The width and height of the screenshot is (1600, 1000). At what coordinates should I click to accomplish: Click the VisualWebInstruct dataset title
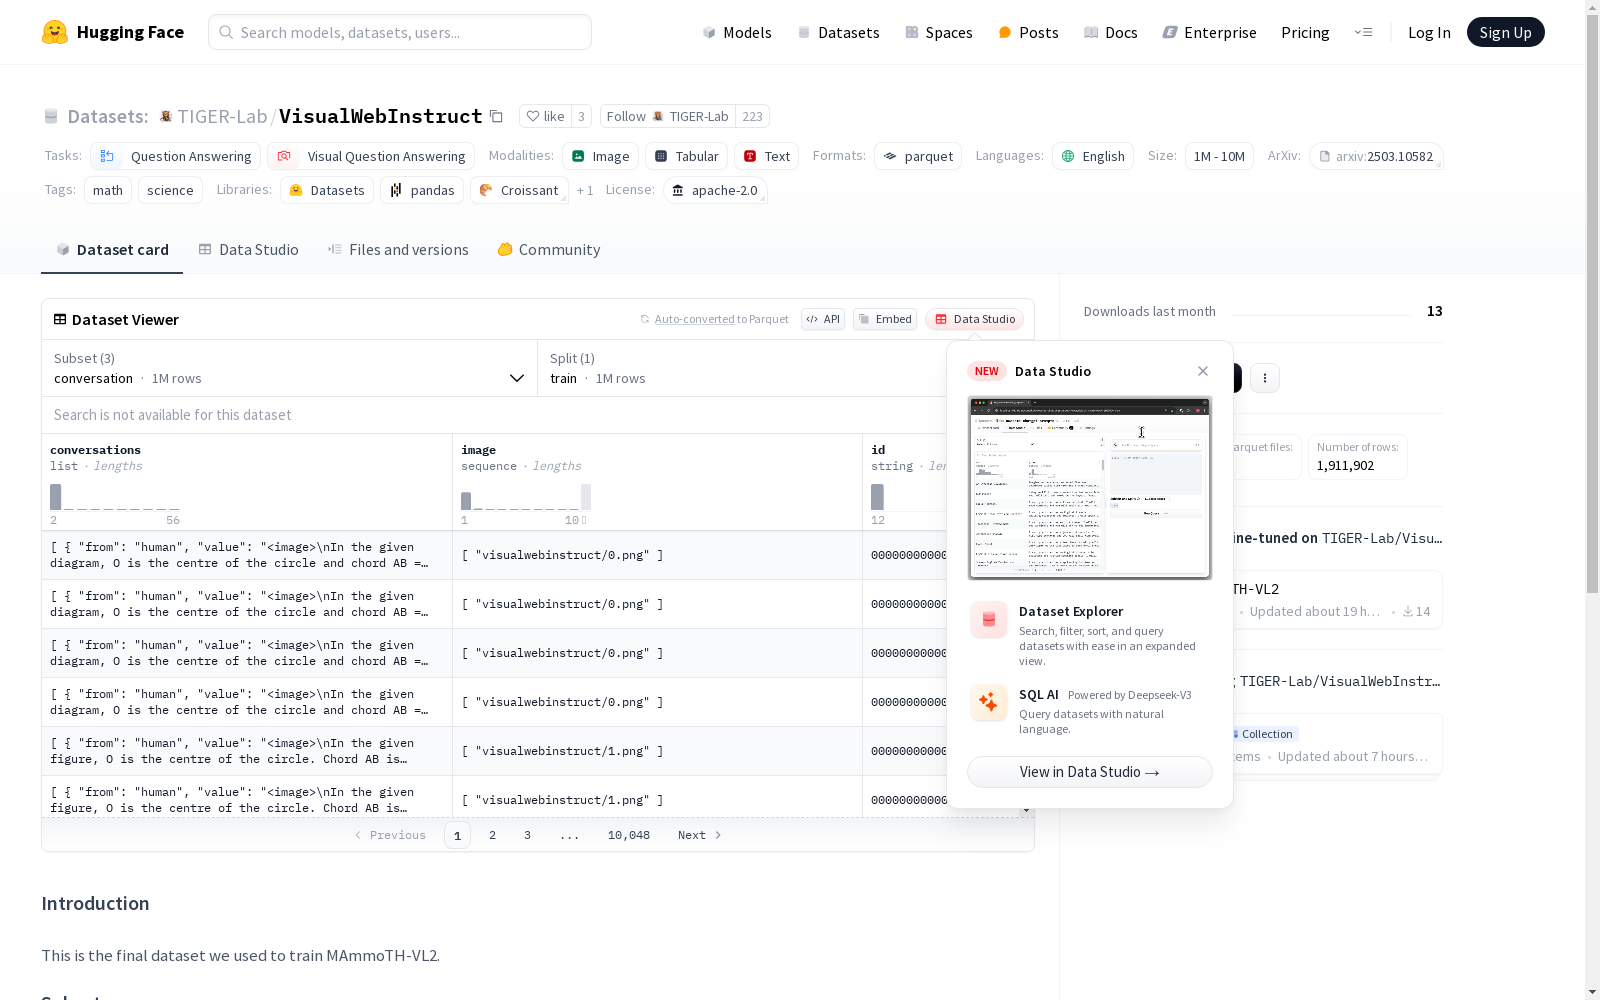coord(381,116)
